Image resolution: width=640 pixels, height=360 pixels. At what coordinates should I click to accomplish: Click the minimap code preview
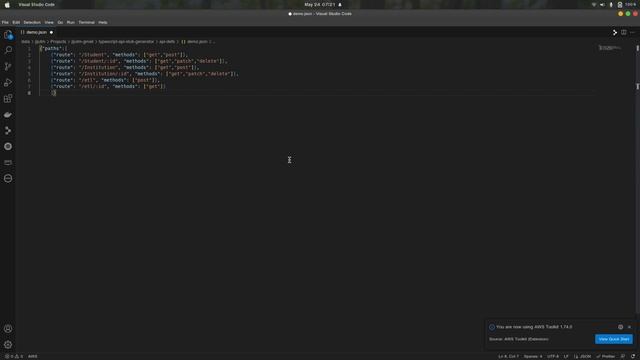pyautogui.click(x=609, y=48)
